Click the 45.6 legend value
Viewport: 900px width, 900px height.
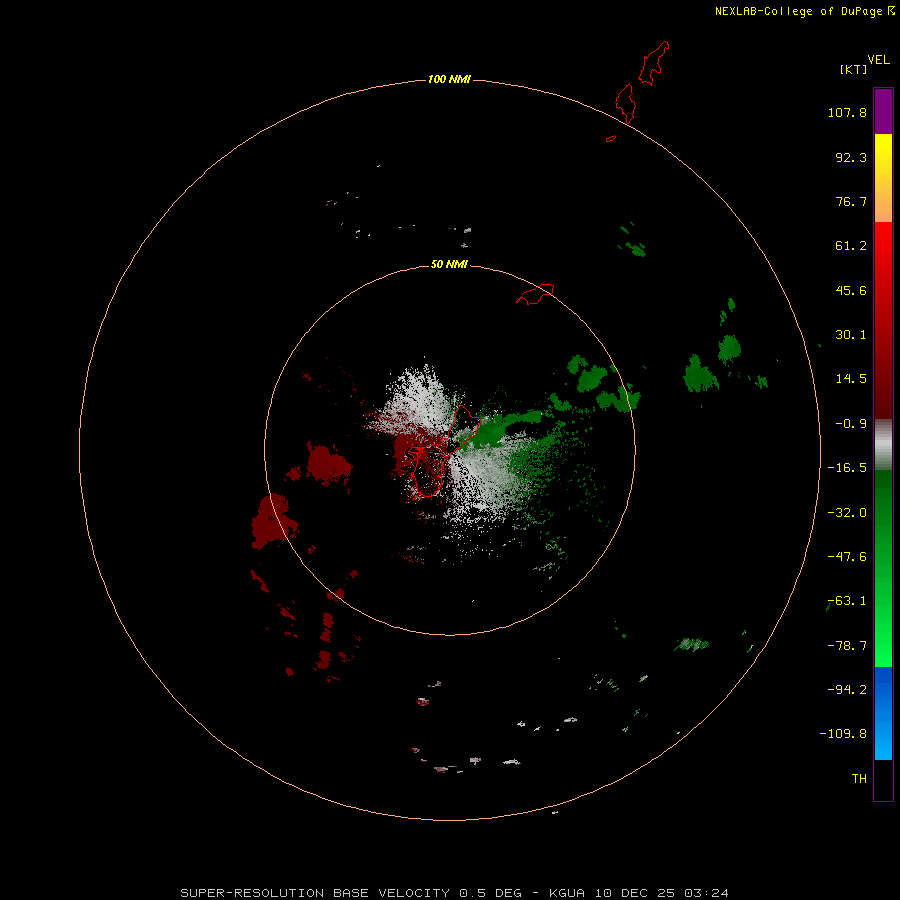(851, 290)
